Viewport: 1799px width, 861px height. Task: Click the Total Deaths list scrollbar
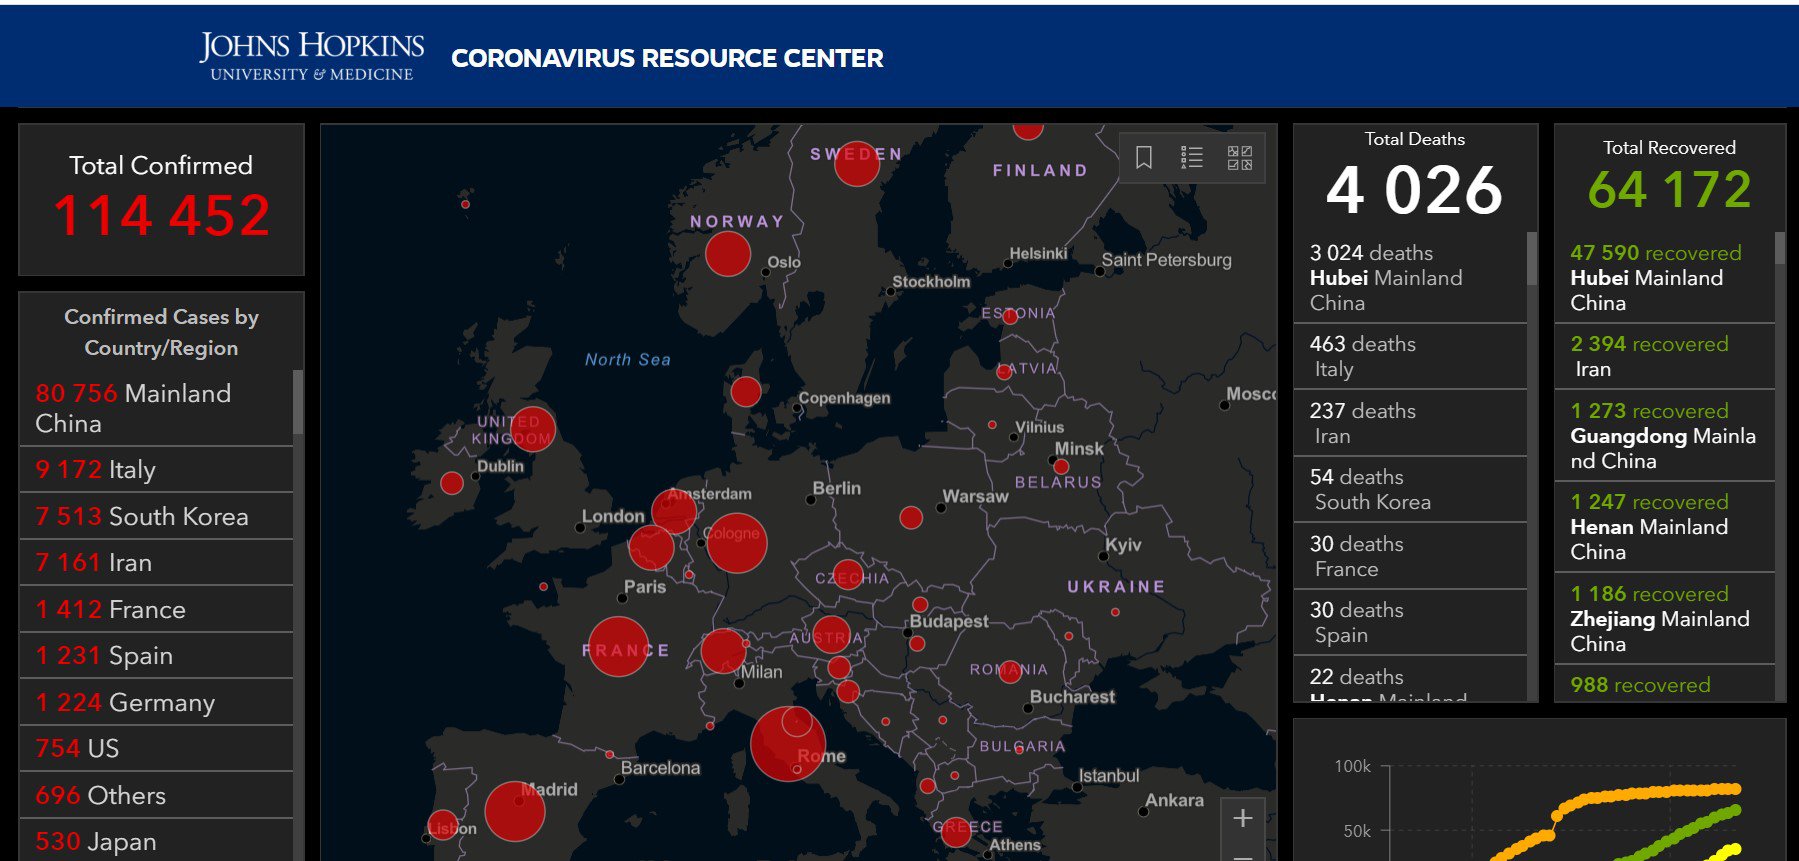[x=1532, y=259]
